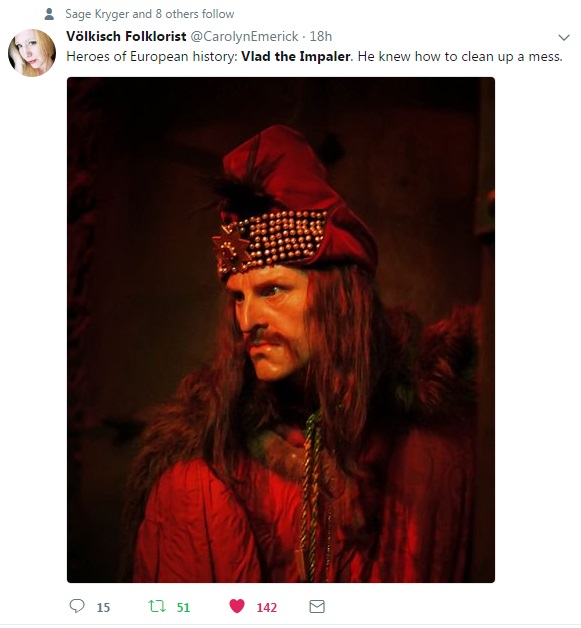Click the reply speech bubble icon
581x628 pixels.
(77, 606)
